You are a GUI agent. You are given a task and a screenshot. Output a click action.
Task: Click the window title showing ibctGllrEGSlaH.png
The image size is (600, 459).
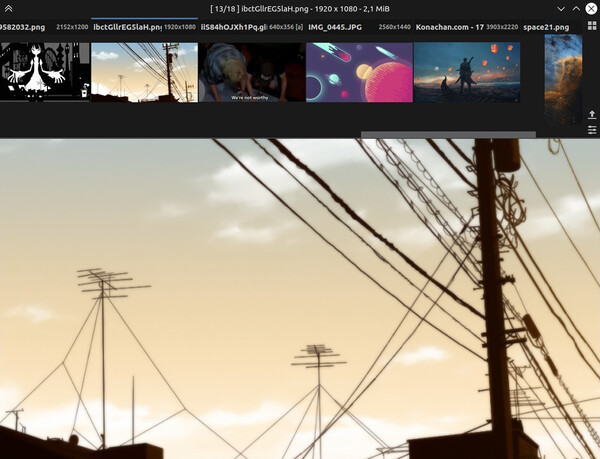coord(300,9)
